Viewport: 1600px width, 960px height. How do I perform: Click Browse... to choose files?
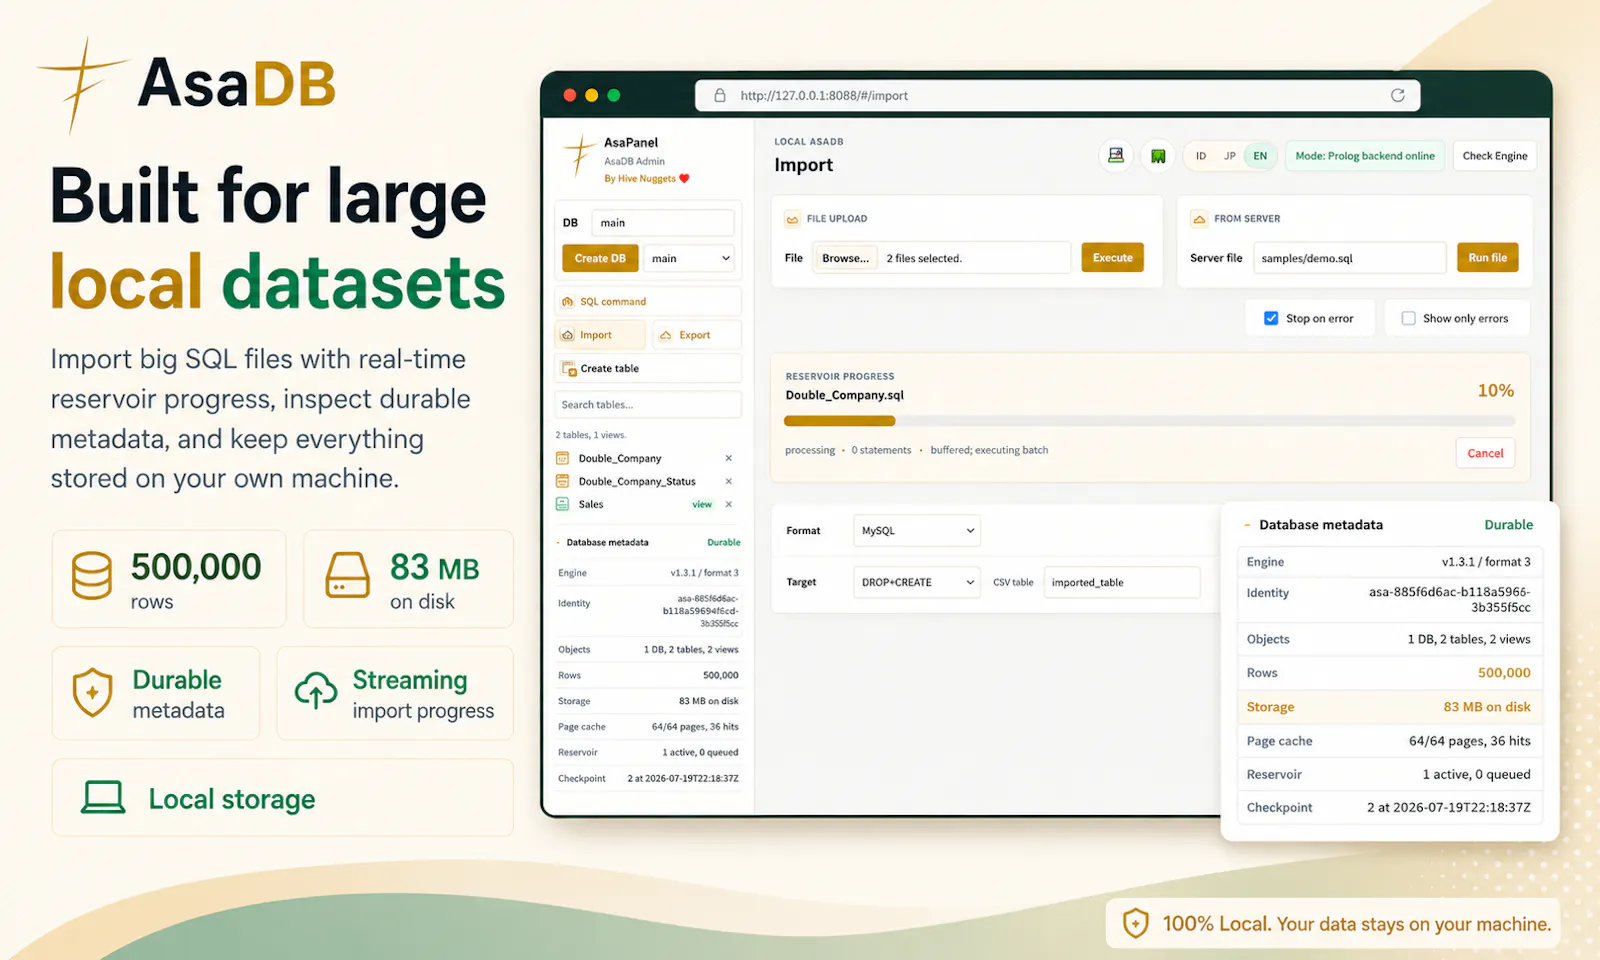coord(845,258)
